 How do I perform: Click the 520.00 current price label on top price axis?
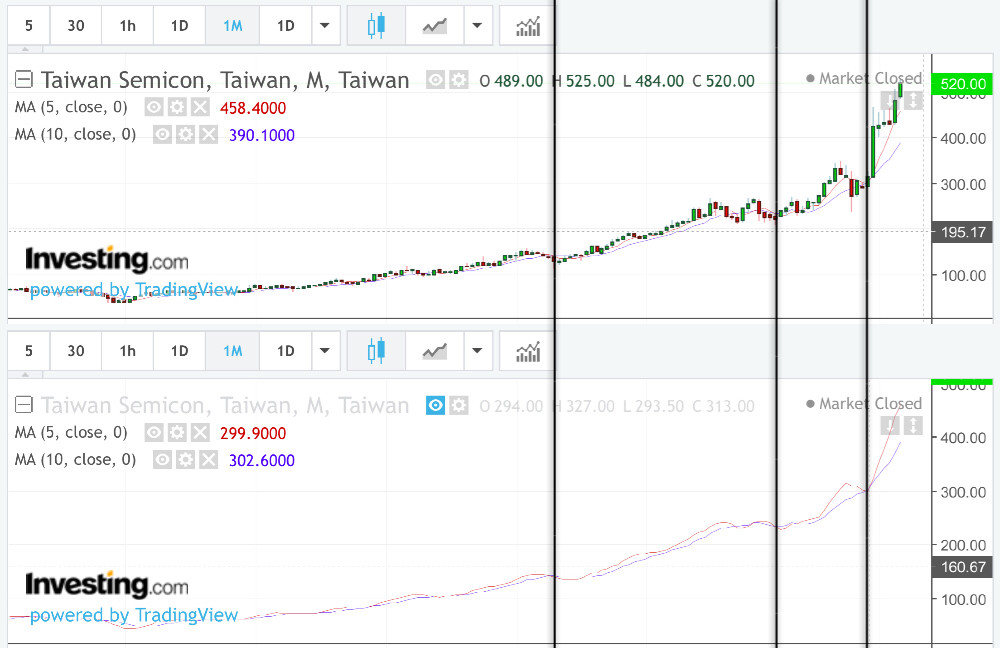960,85
